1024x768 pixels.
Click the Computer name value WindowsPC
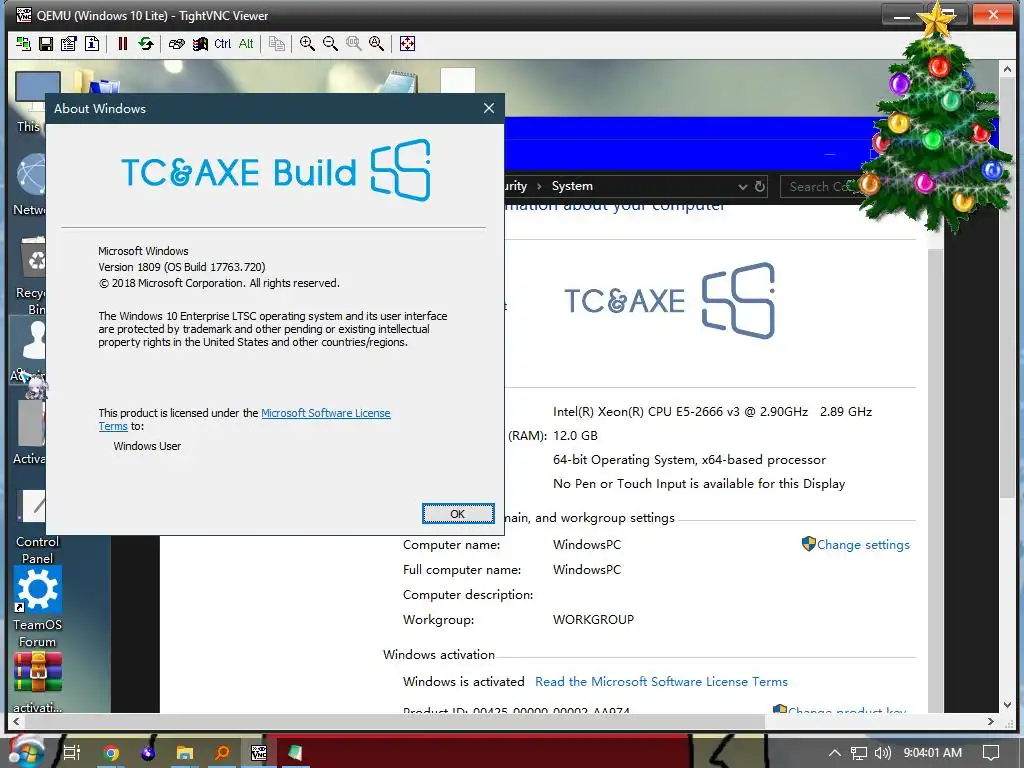pyautogui.click(x=586, y=545)
